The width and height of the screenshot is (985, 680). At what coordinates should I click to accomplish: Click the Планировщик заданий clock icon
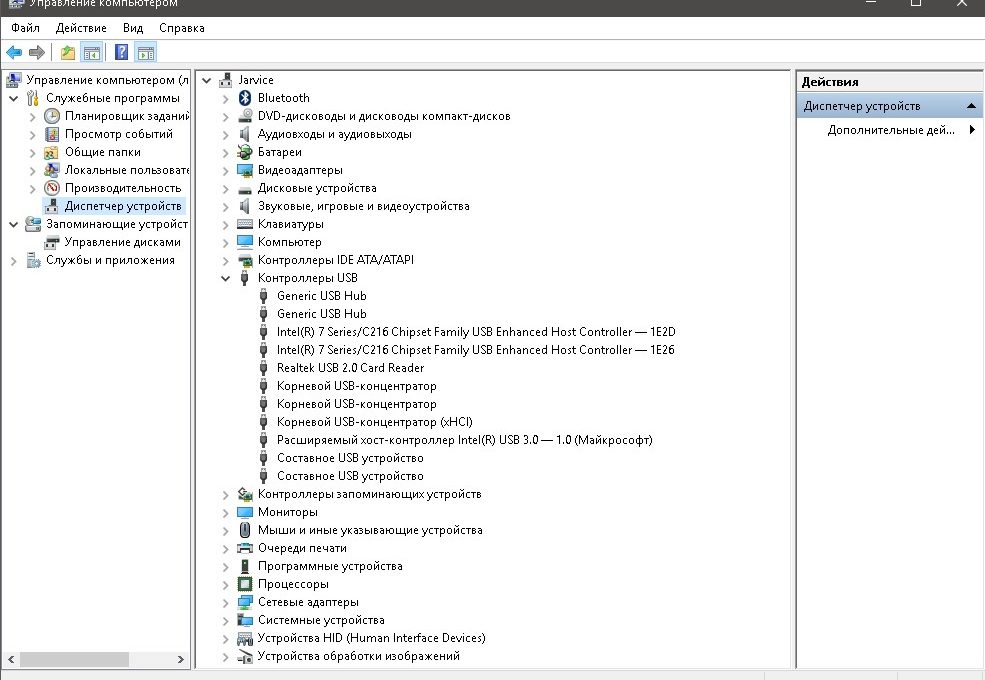tap(52, 116)
